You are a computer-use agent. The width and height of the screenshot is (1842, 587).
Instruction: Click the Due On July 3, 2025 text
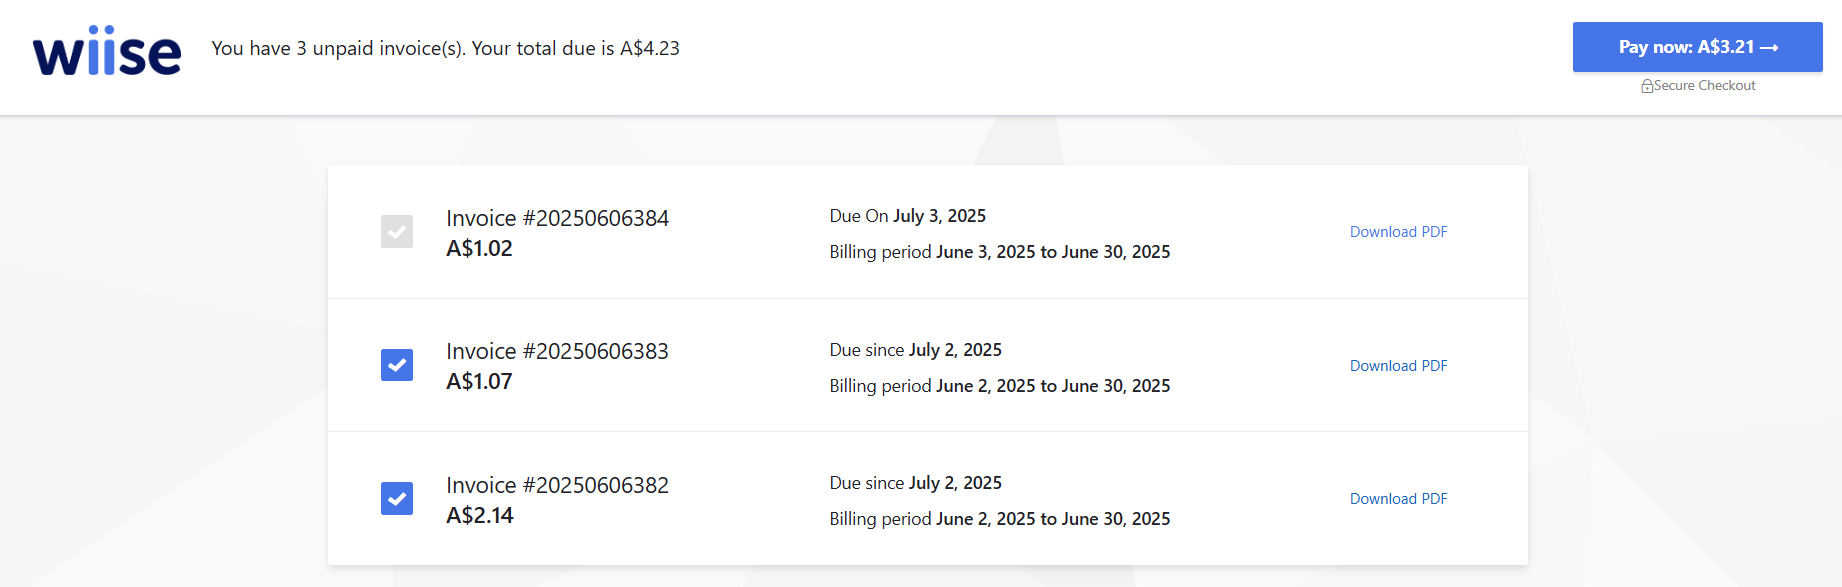coord(908,216)
